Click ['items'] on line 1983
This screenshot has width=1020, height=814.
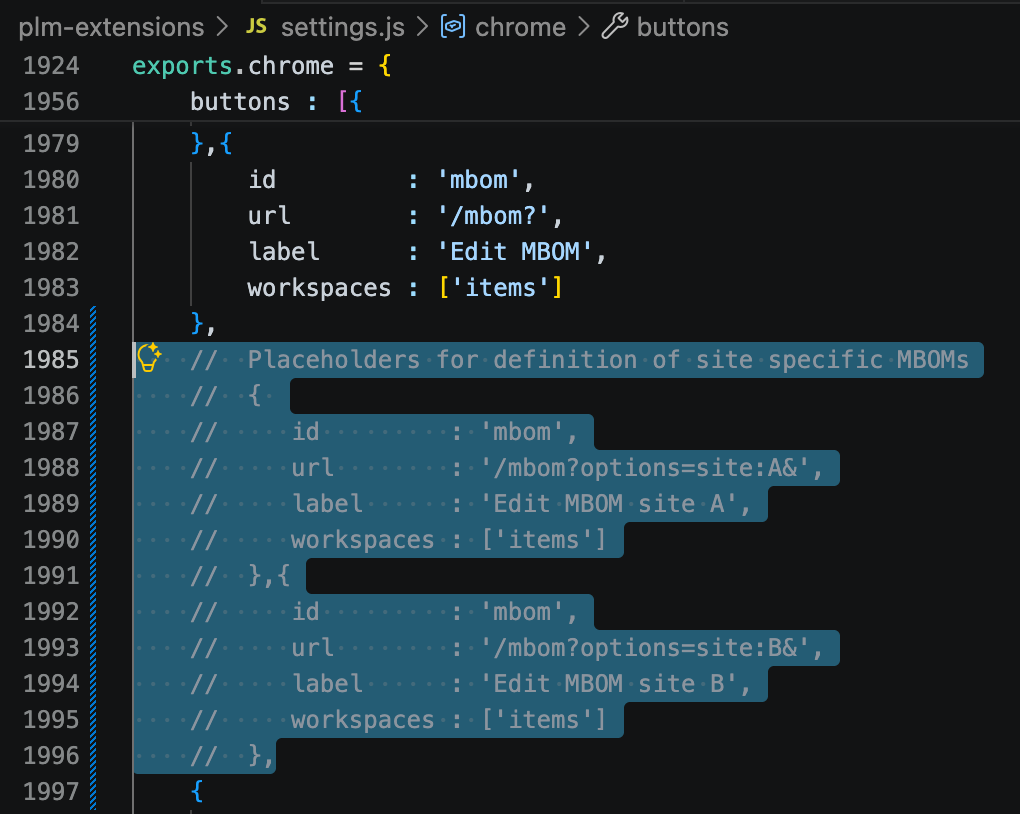[500, 288]
